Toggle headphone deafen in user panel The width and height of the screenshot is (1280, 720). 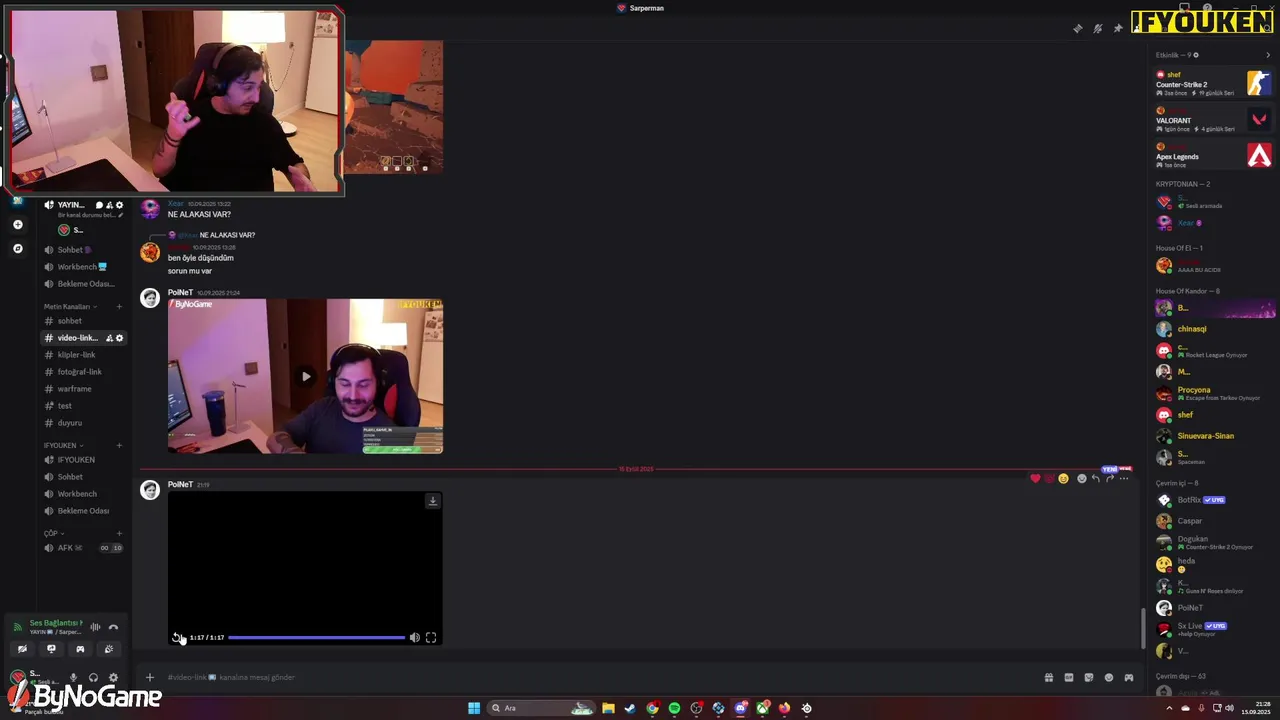(93, 677)
